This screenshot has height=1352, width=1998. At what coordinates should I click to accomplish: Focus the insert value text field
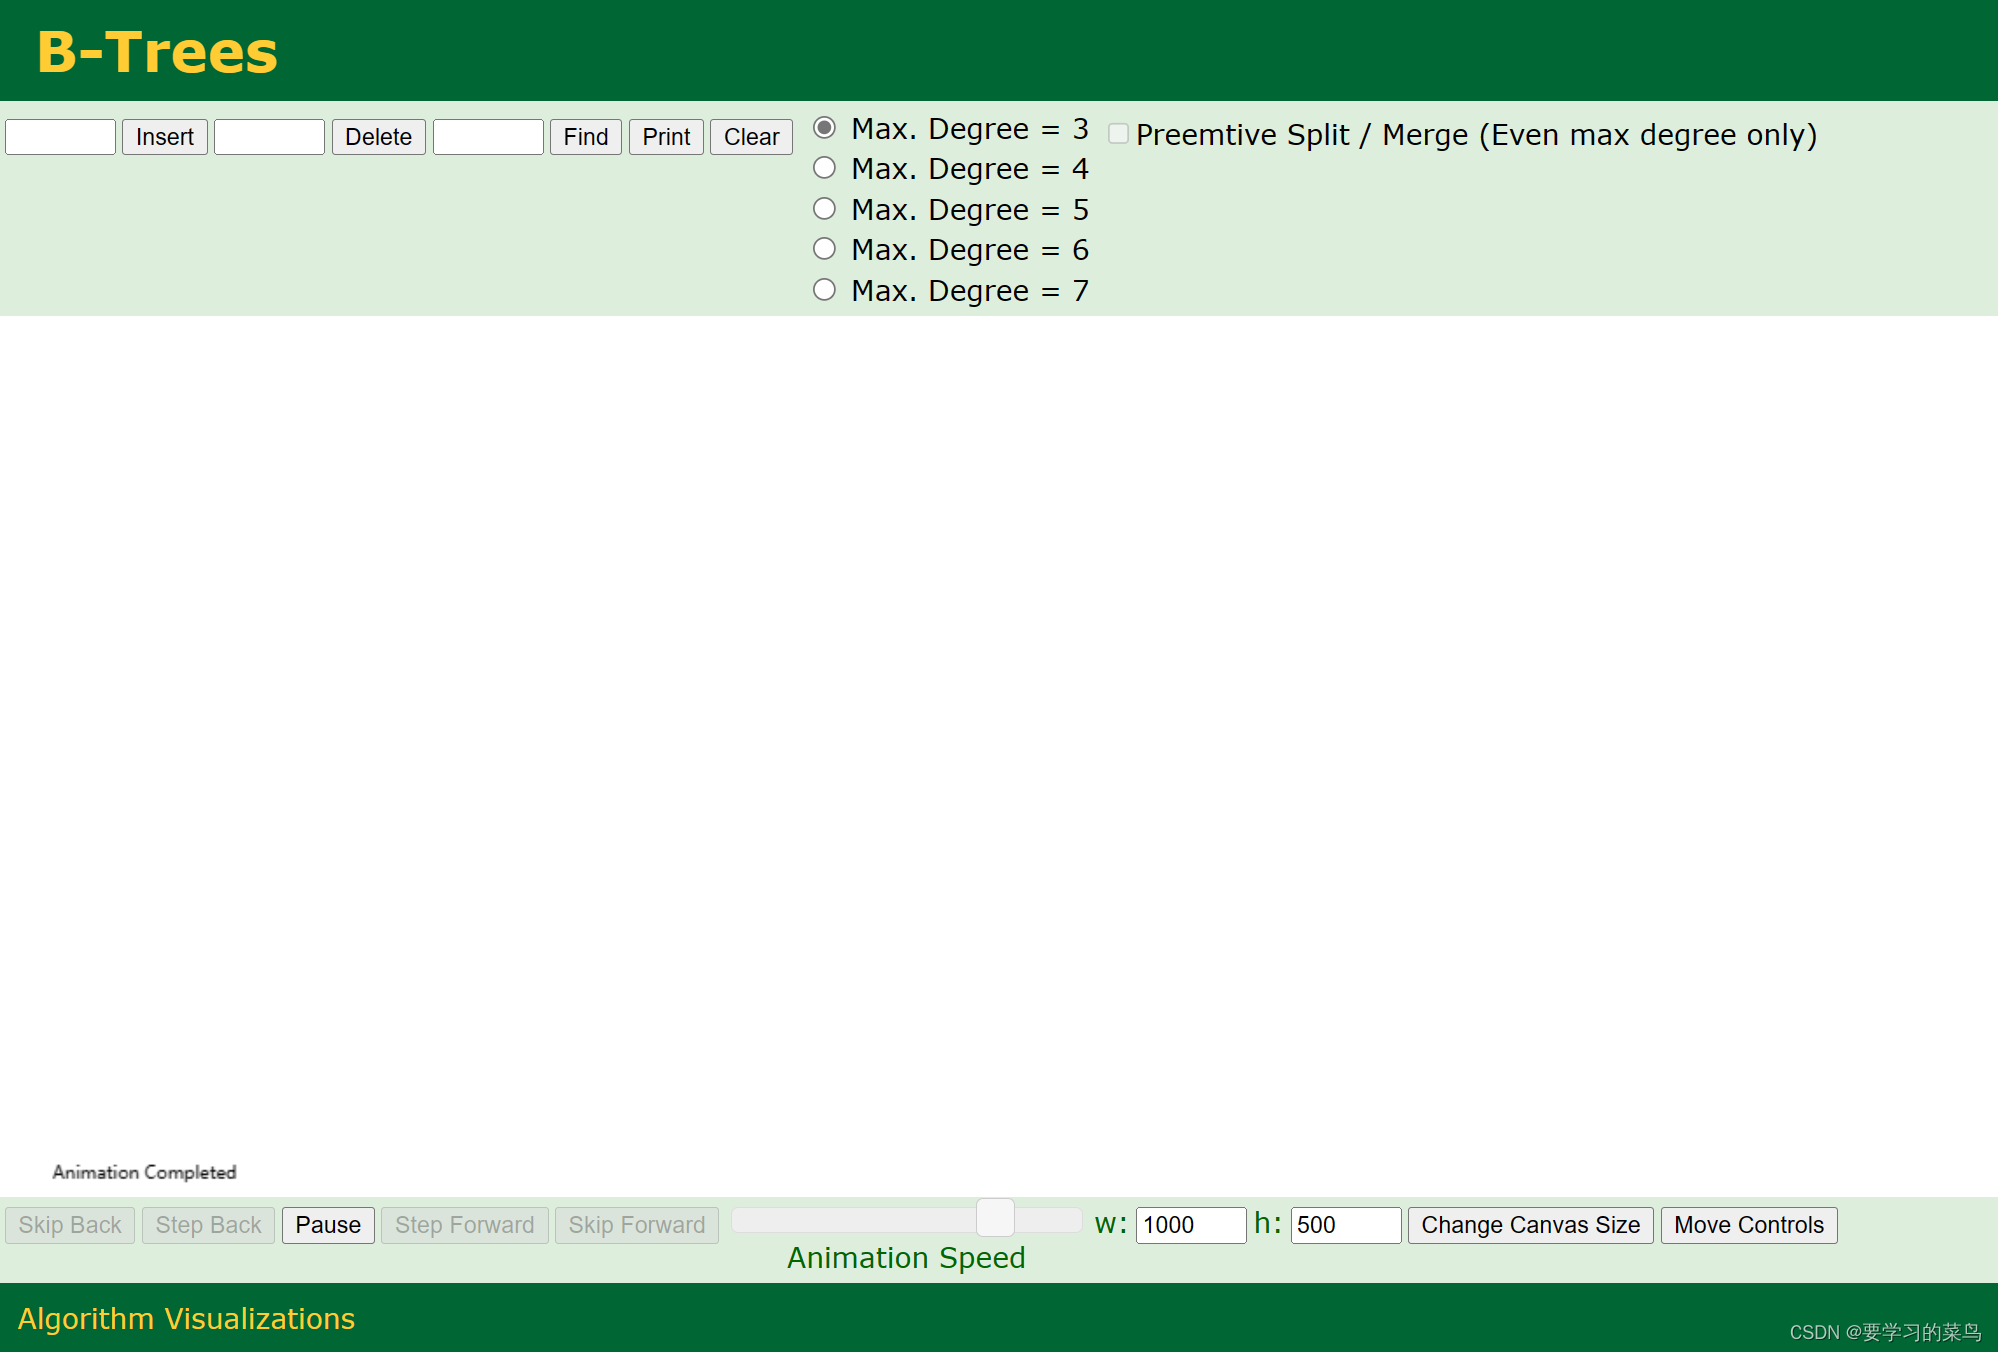[61, 137]
